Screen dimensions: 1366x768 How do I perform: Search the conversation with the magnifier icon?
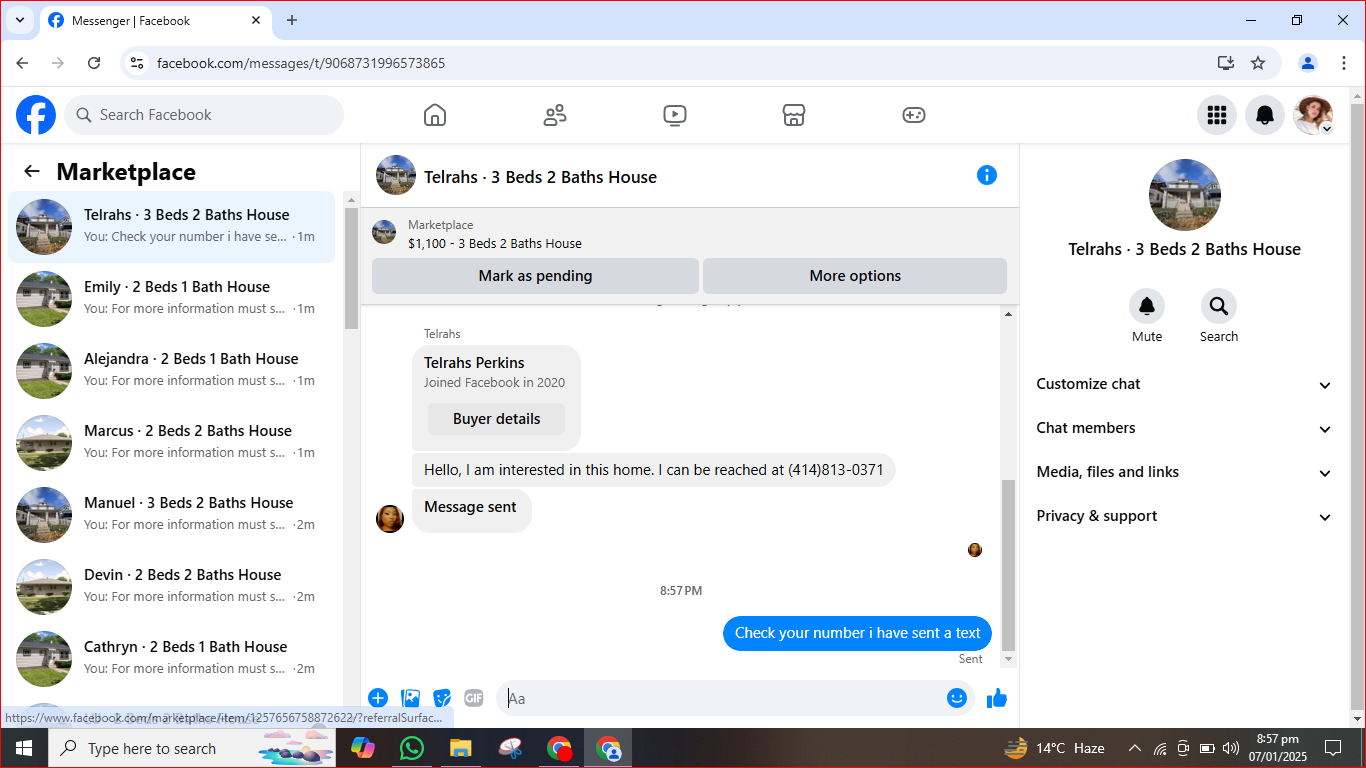click(x=1219, y=305)
